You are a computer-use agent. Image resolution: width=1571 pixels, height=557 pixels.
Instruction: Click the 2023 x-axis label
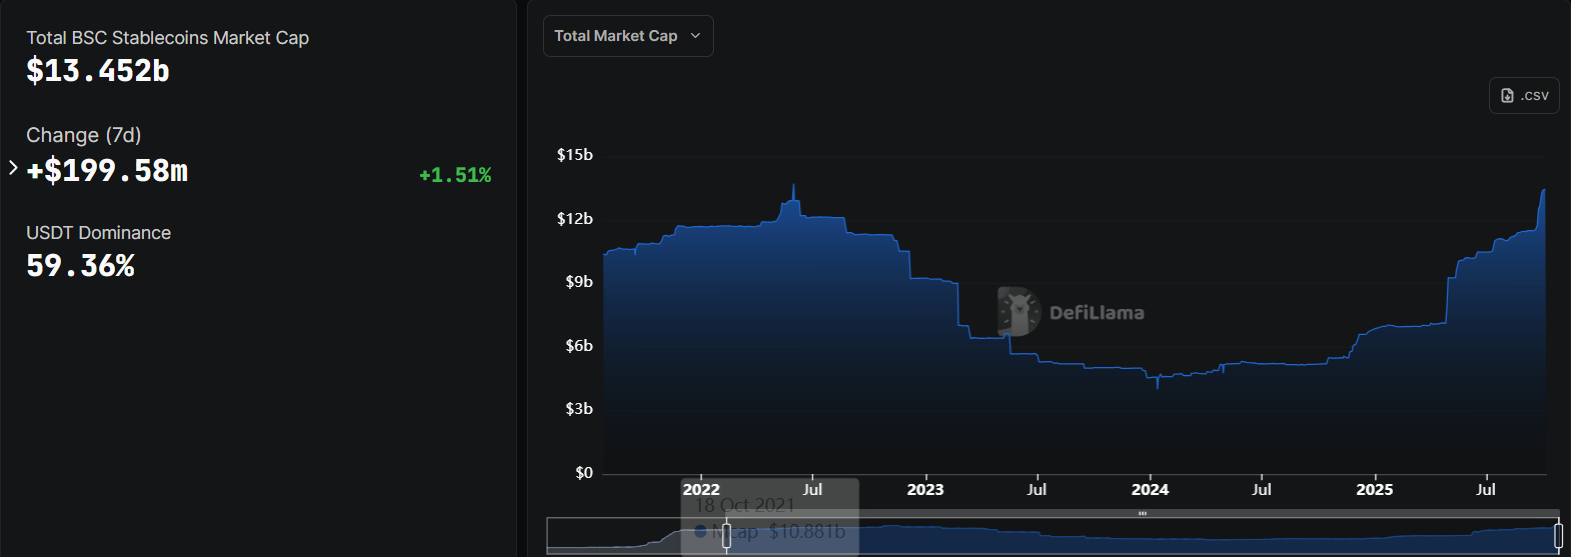tap(925, 490)
